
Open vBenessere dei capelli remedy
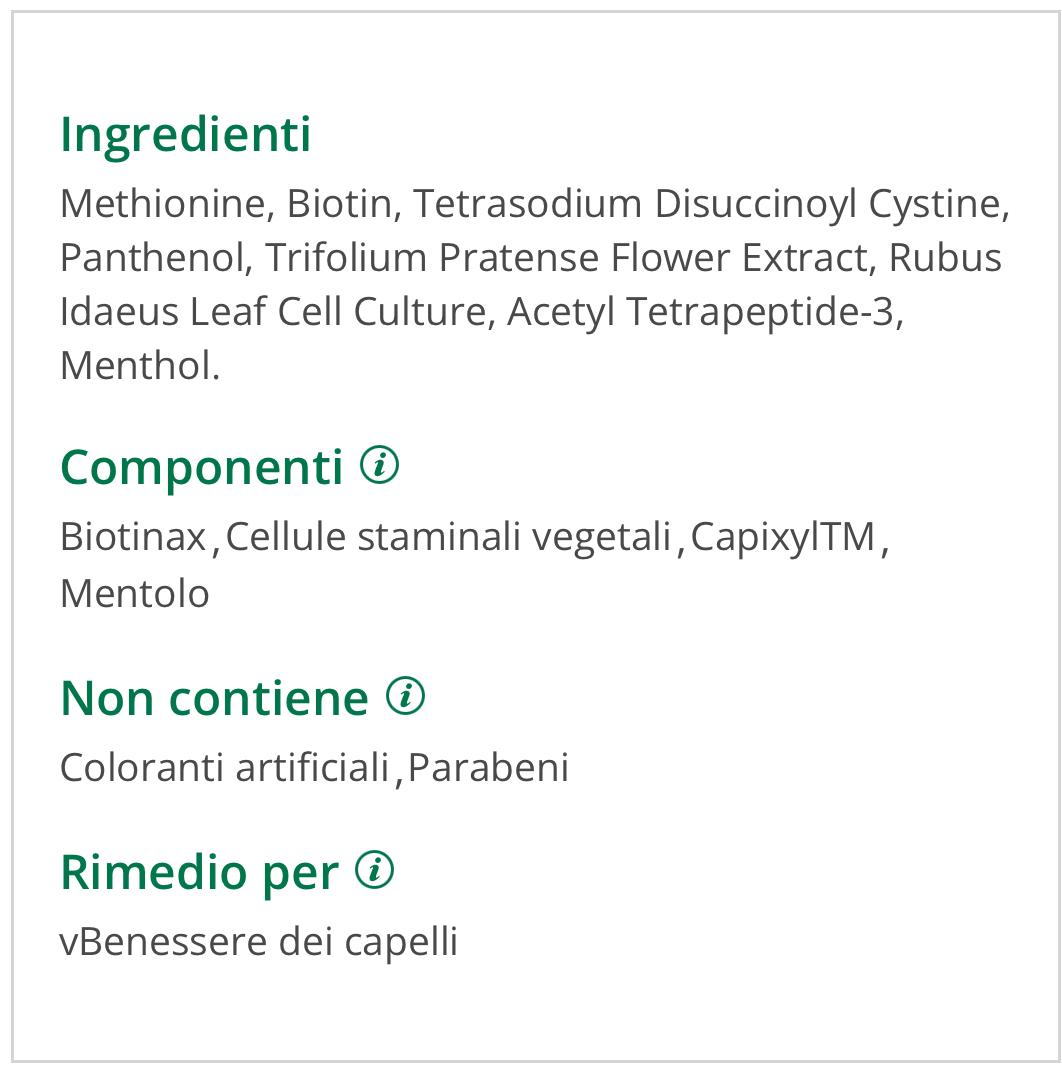(259, 942)
